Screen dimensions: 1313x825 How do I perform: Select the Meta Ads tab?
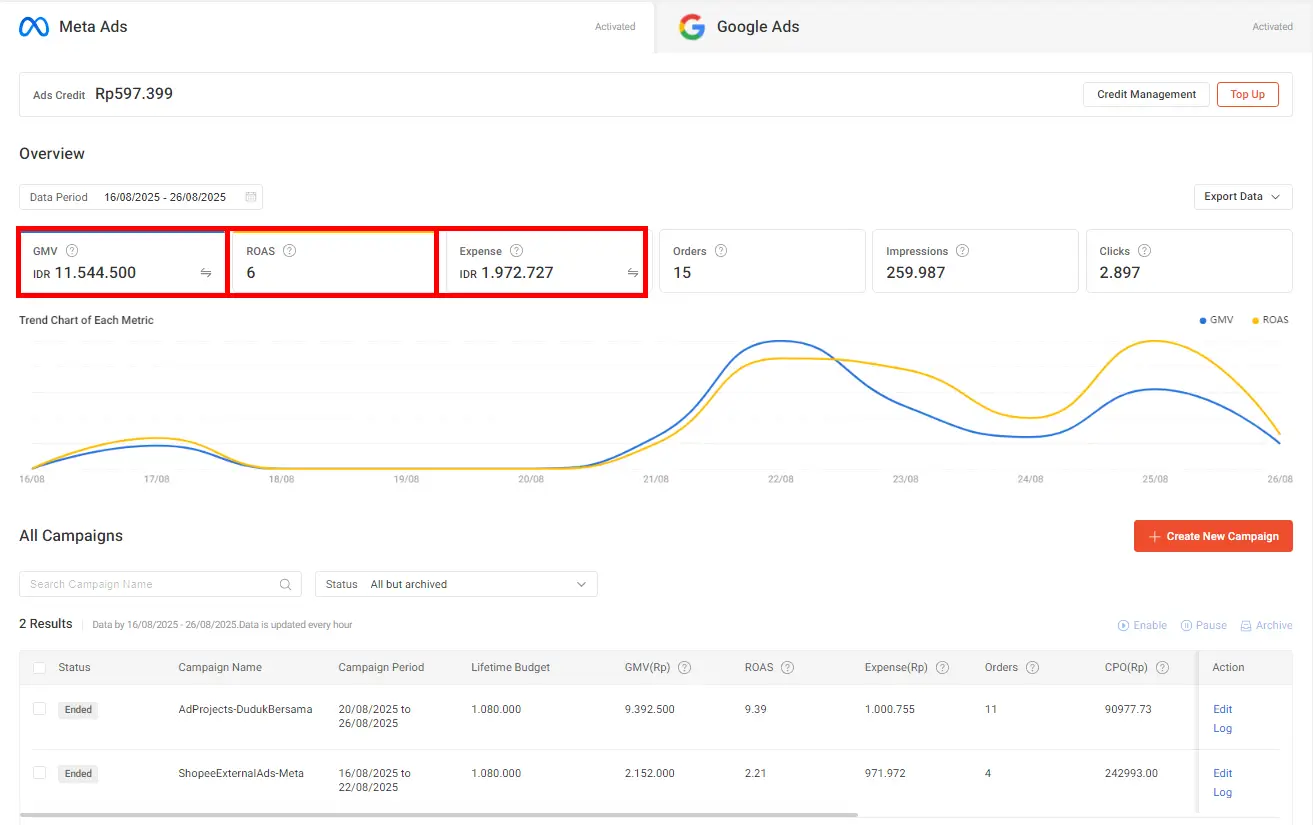pos(93,27)
